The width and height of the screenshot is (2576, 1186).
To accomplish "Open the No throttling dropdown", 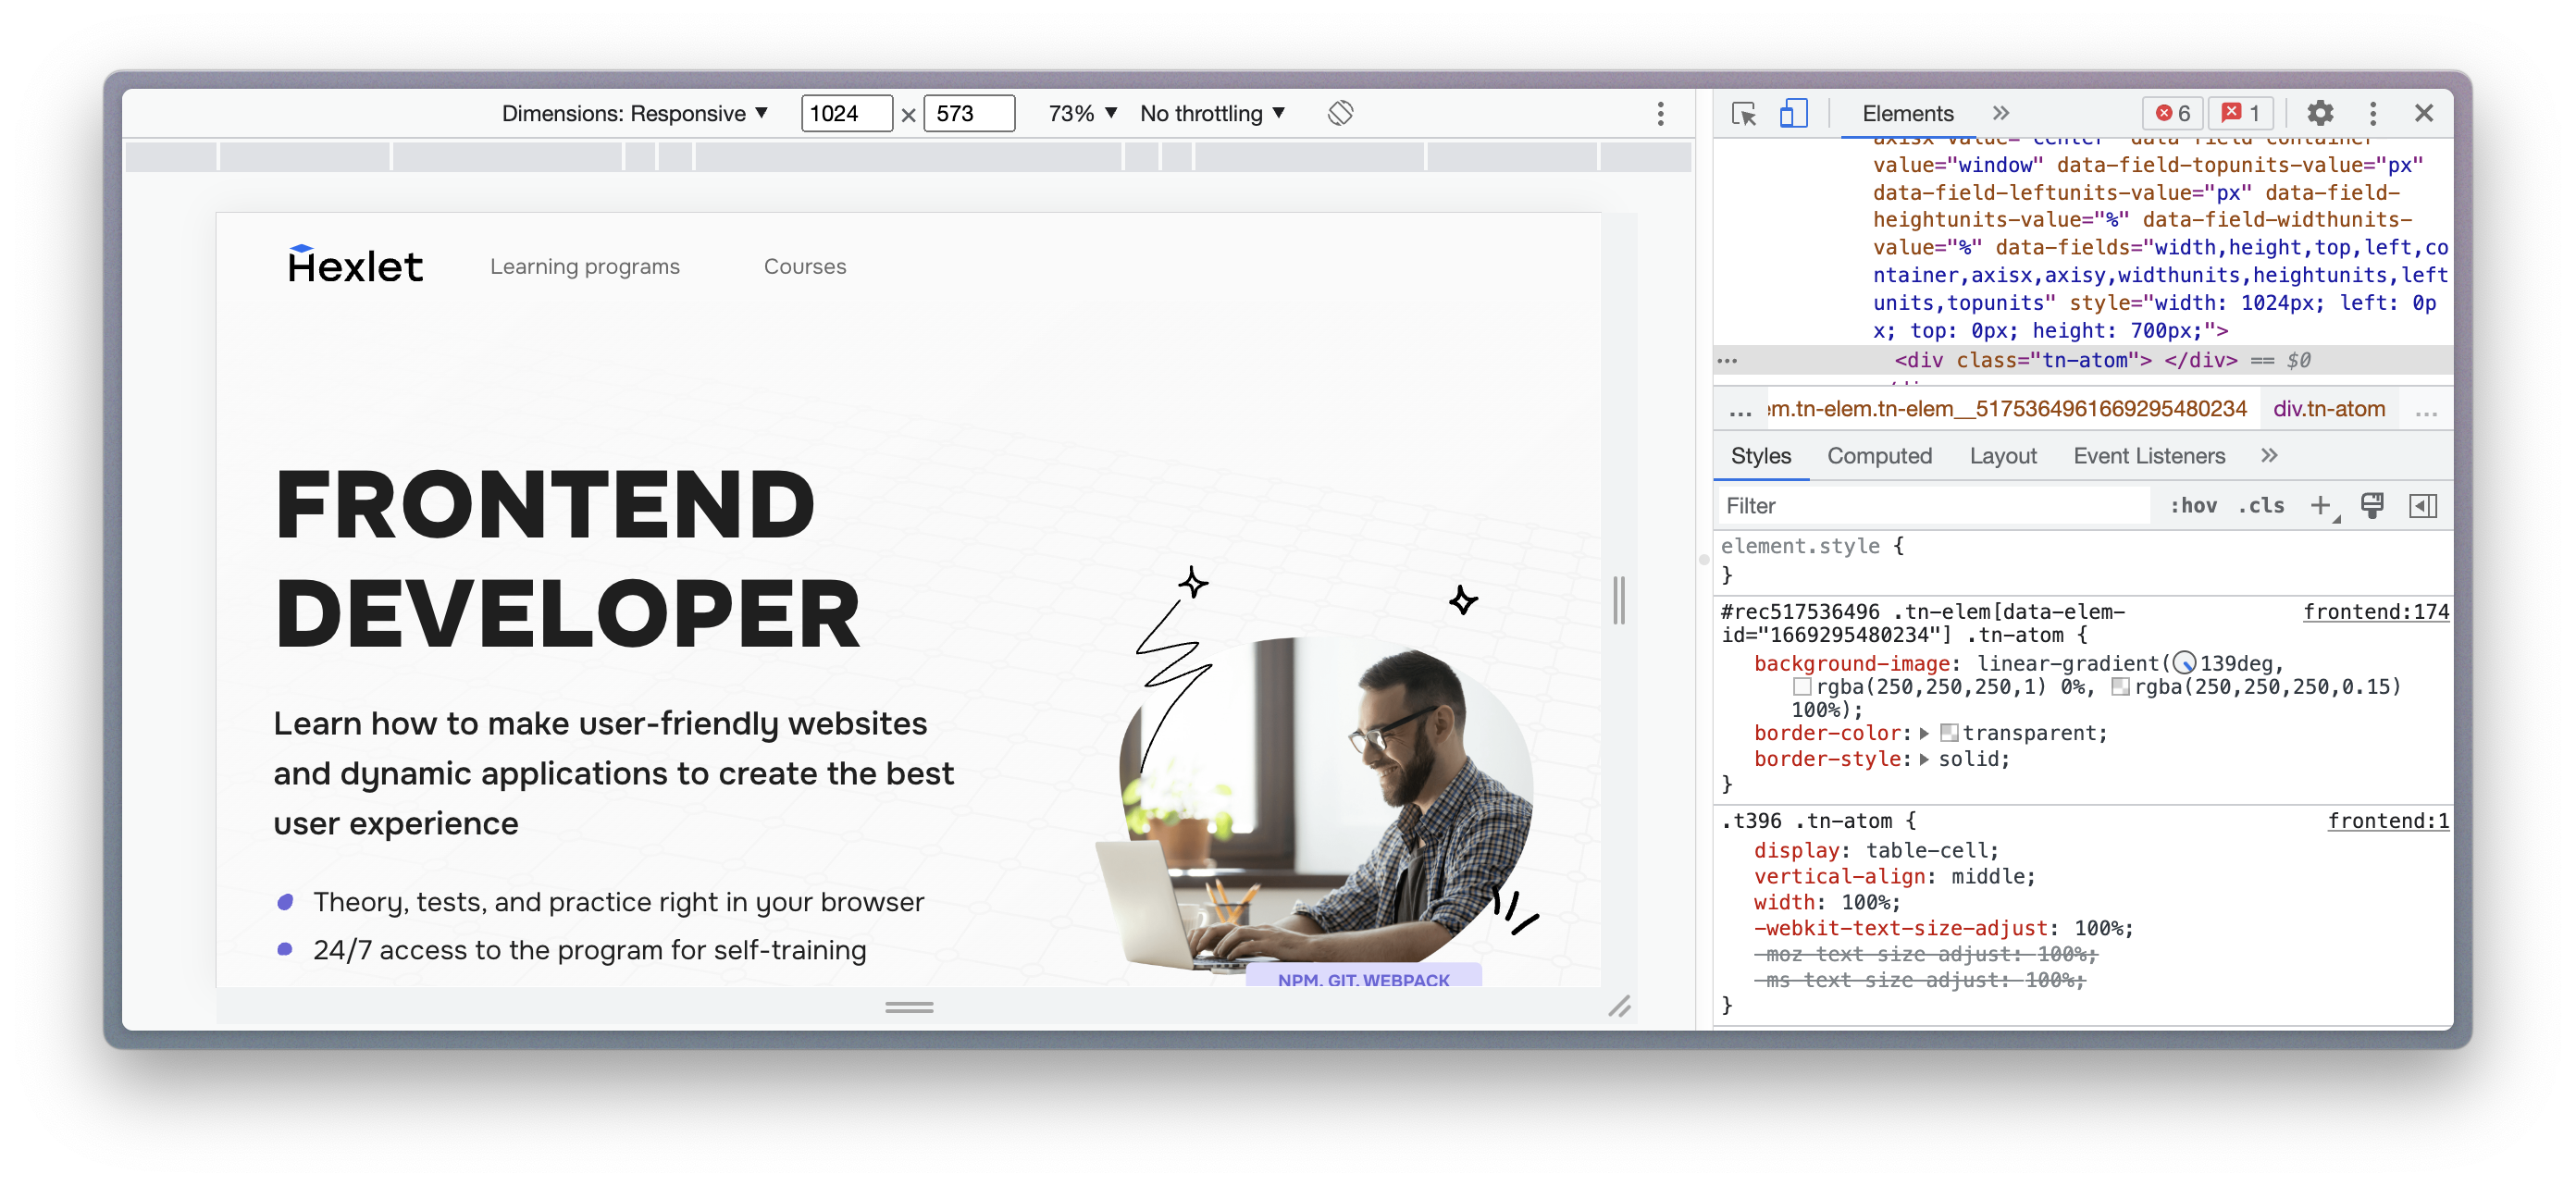I will coord(1212,113).
